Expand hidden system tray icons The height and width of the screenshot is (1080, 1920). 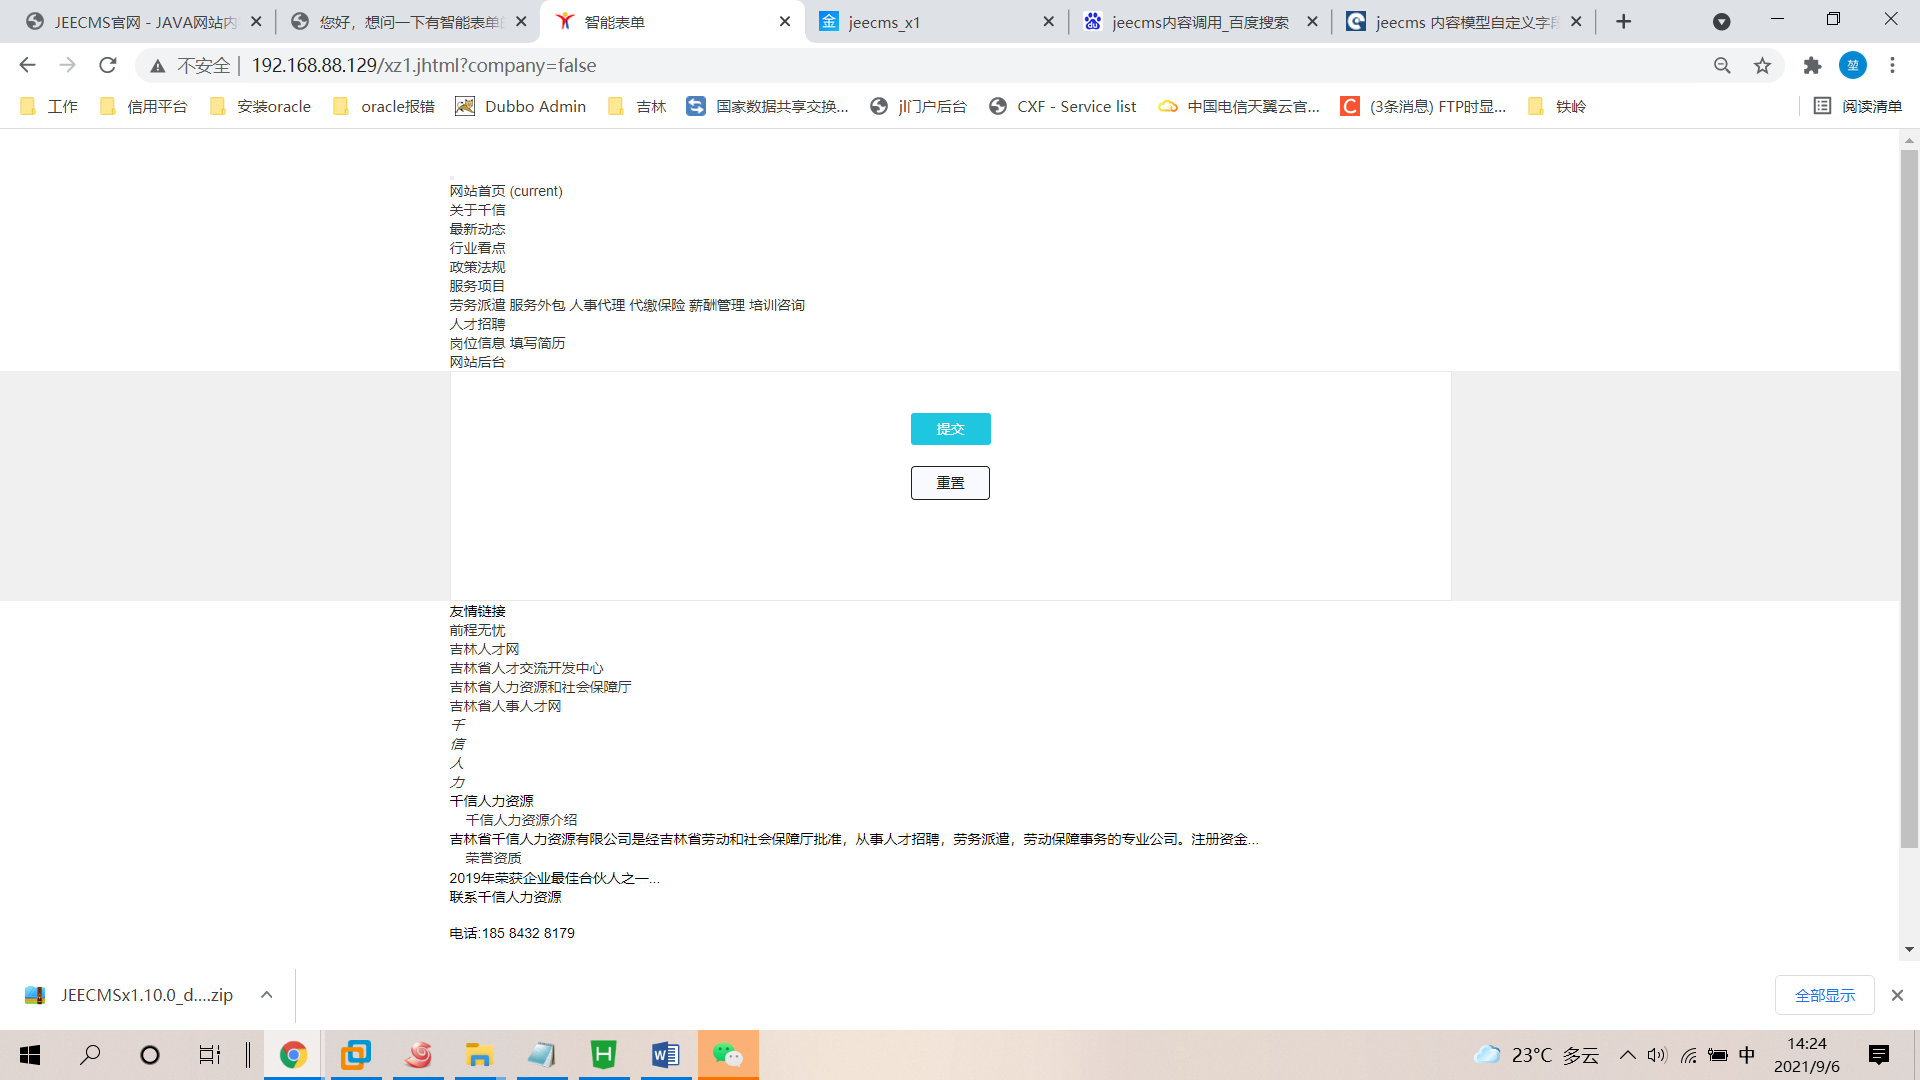point(1627,1055)
